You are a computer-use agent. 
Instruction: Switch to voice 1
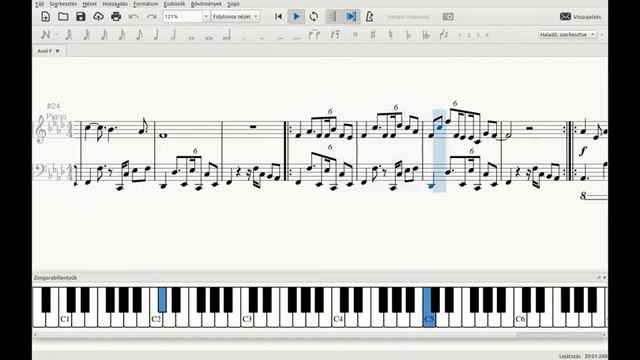pyautogui.click(x=459, y=35)
